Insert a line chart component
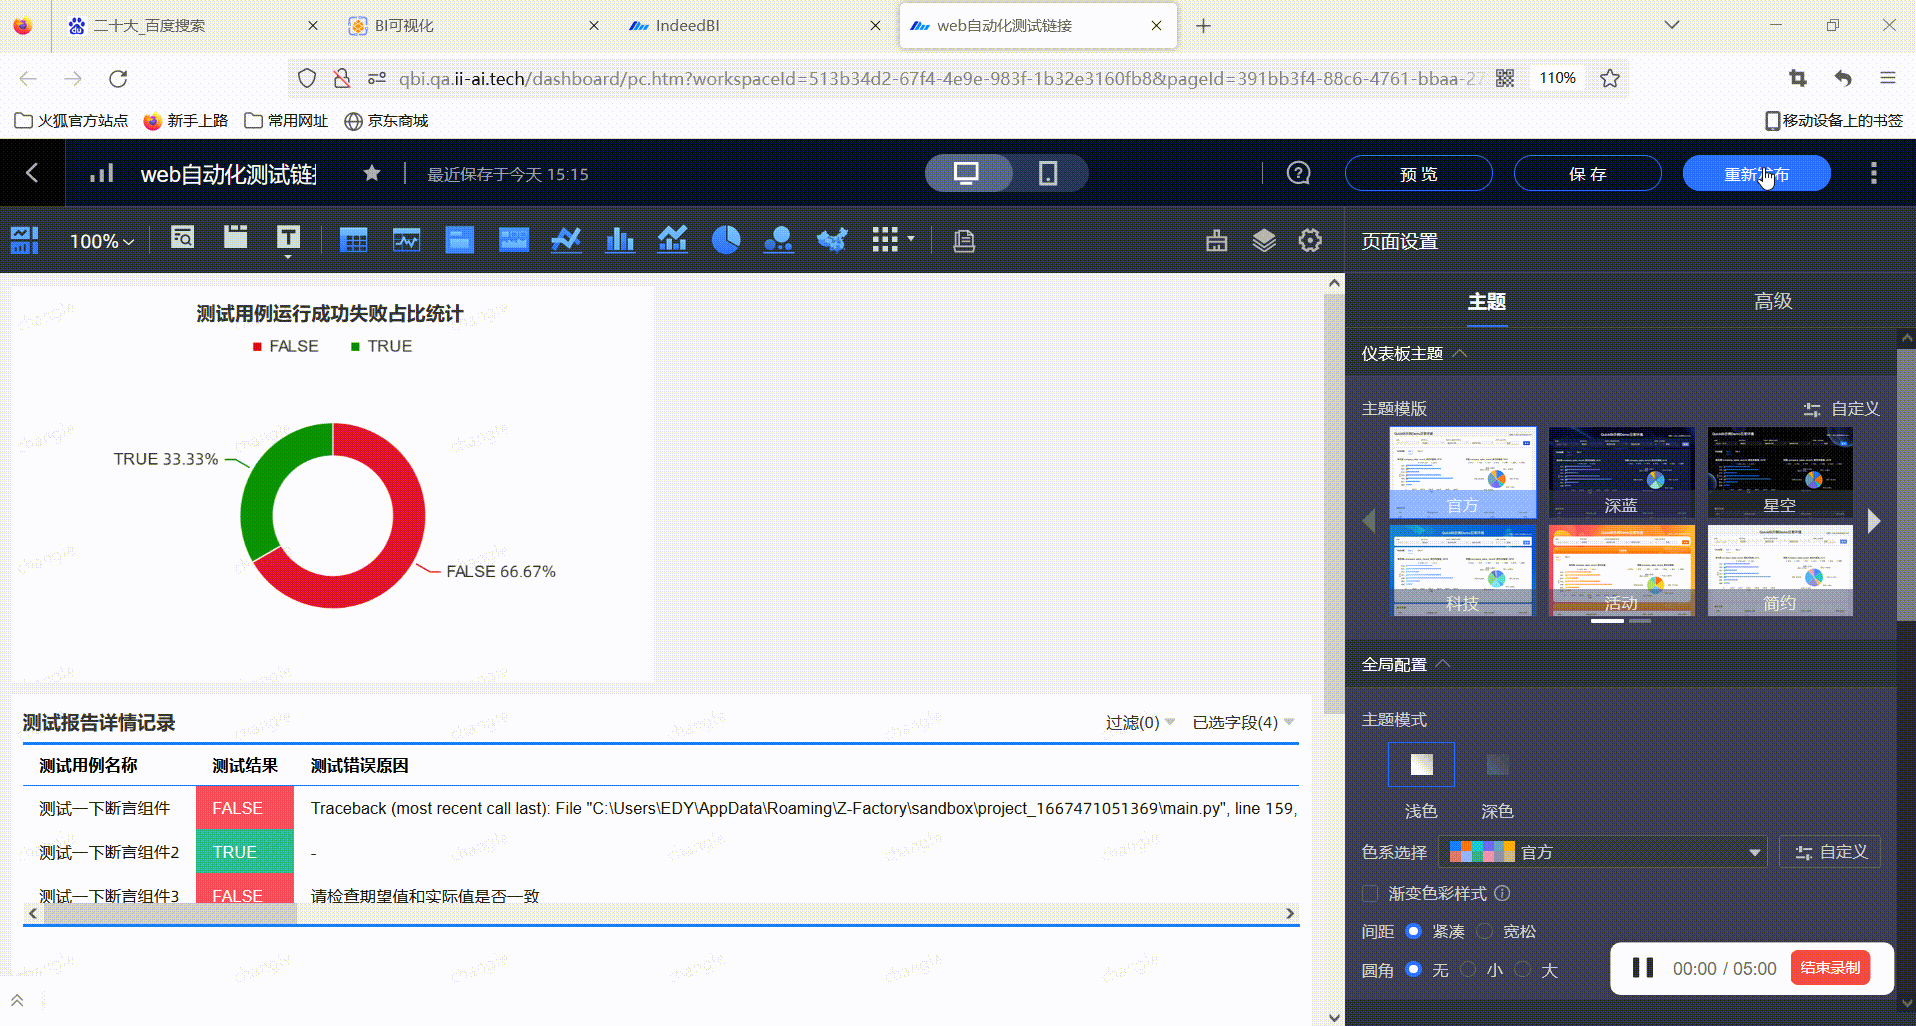Screen dimensions: 1916x1026 pos(566,239)
